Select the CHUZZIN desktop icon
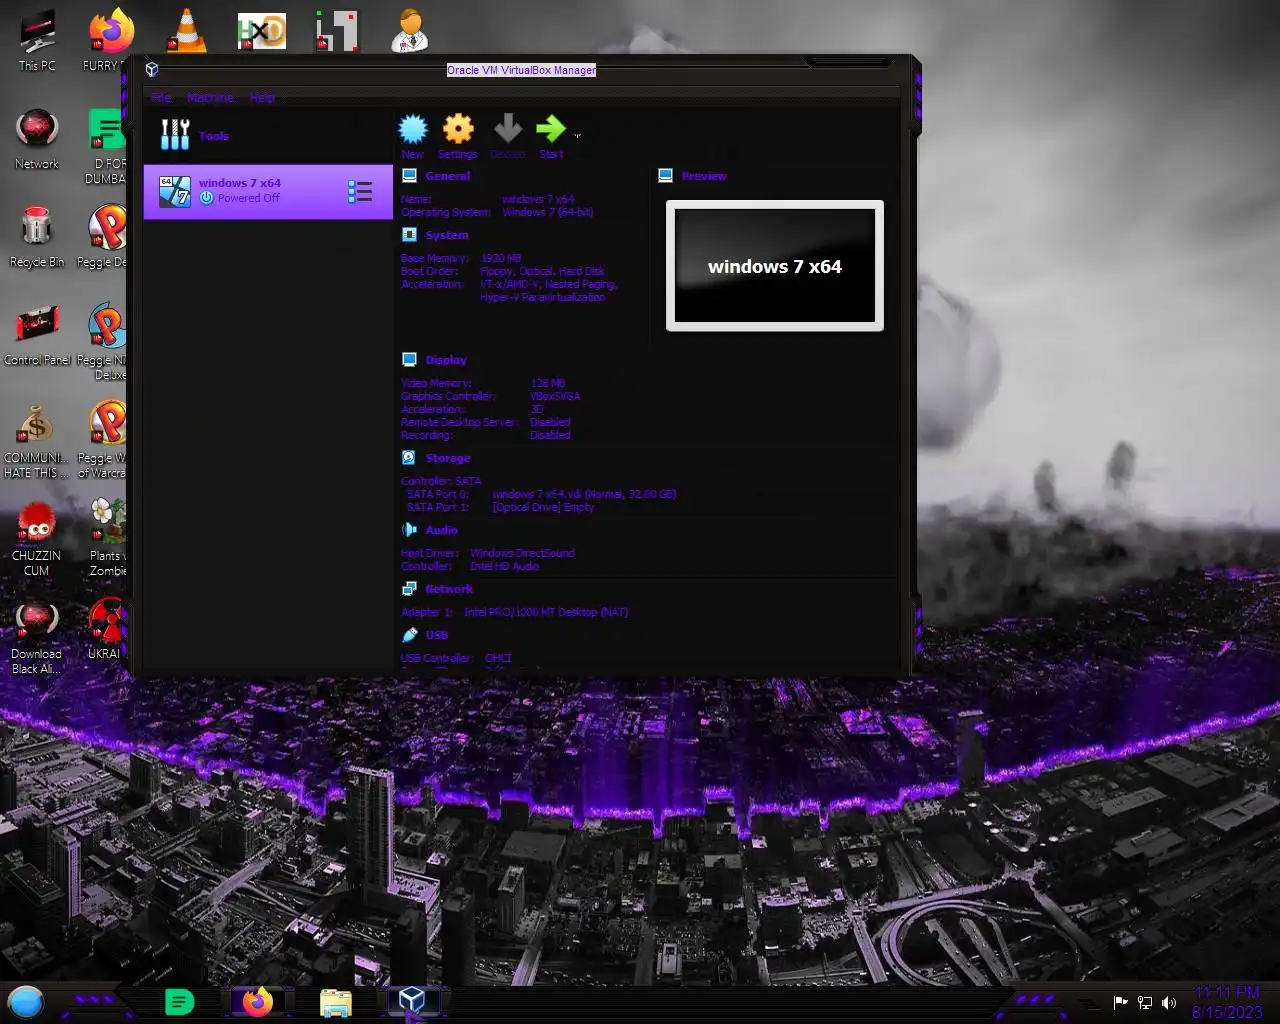The image size is (1280, 1024). [x=37, y=540]
